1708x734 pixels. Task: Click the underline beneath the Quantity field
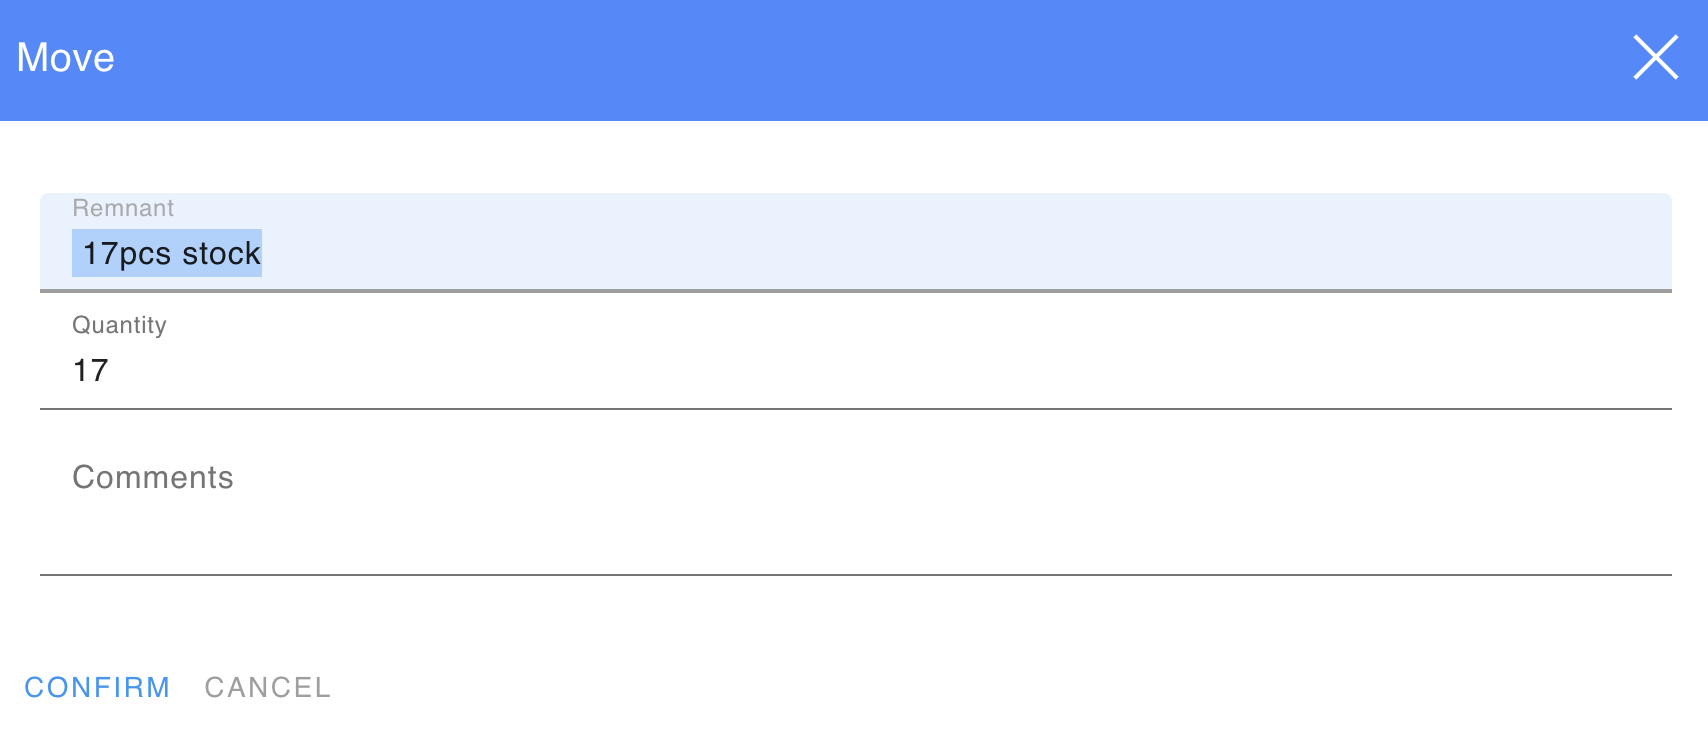855,409
